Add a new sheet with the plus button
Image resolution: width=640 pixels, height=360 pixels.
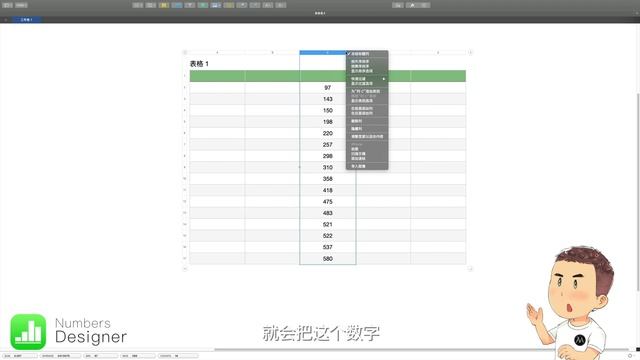[x=6, y=20]
